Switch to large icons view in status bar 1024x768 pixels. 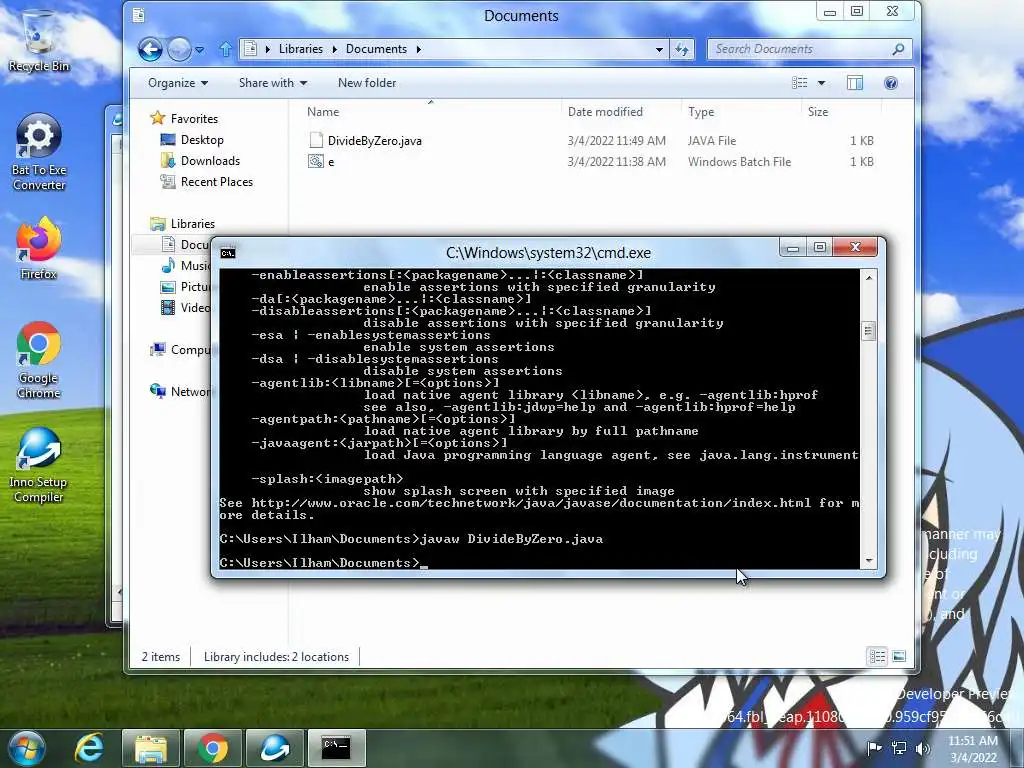(x=899, y=656)
